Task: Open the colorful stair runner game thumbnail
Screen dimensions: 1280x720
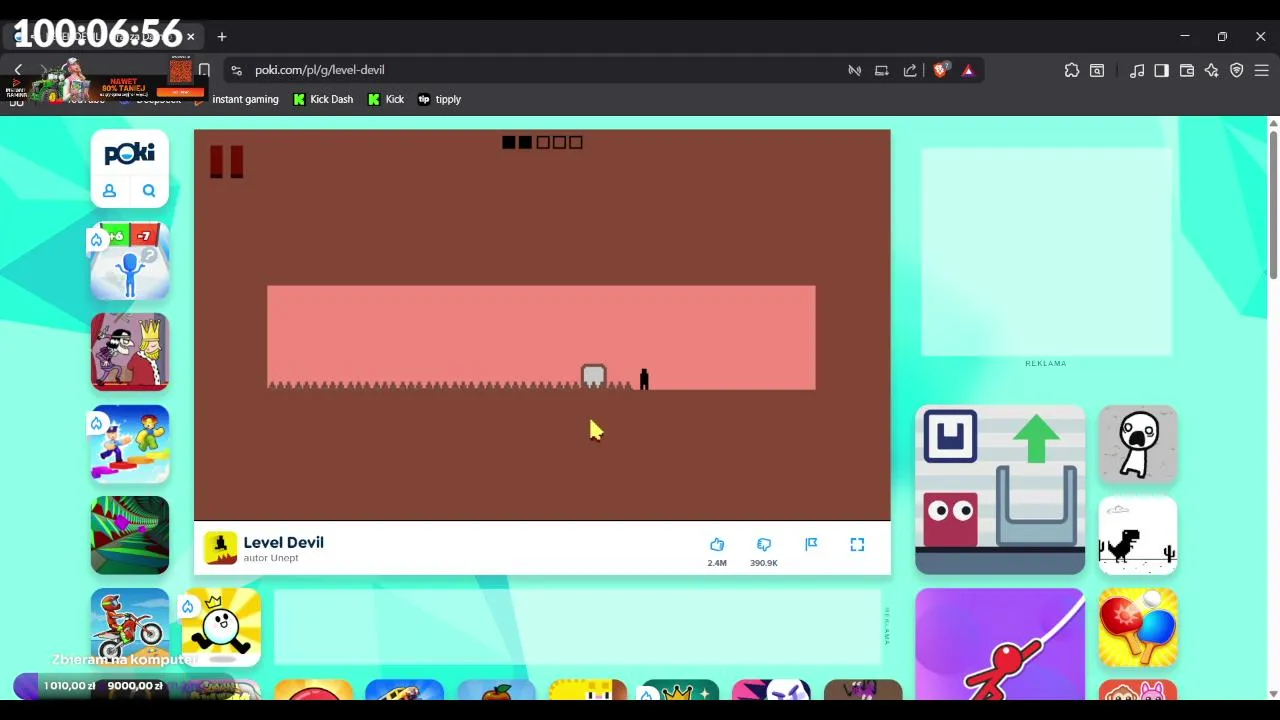Action: pos(130,444)
